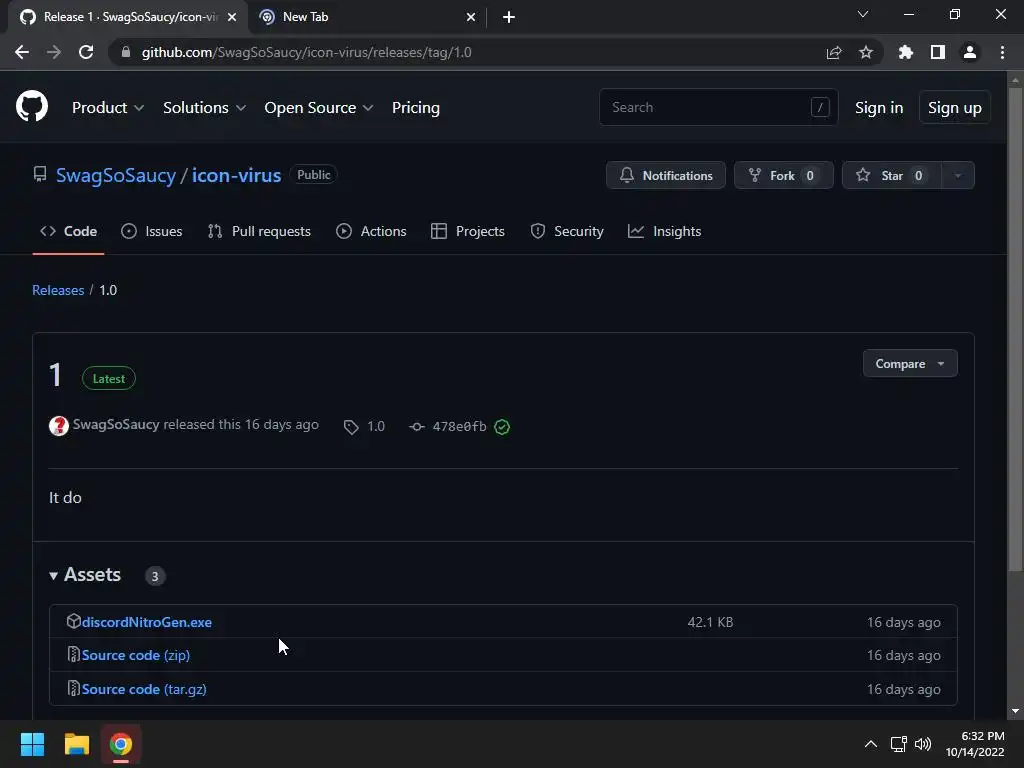Bookmark this page with the star icon

coord(866,52)
